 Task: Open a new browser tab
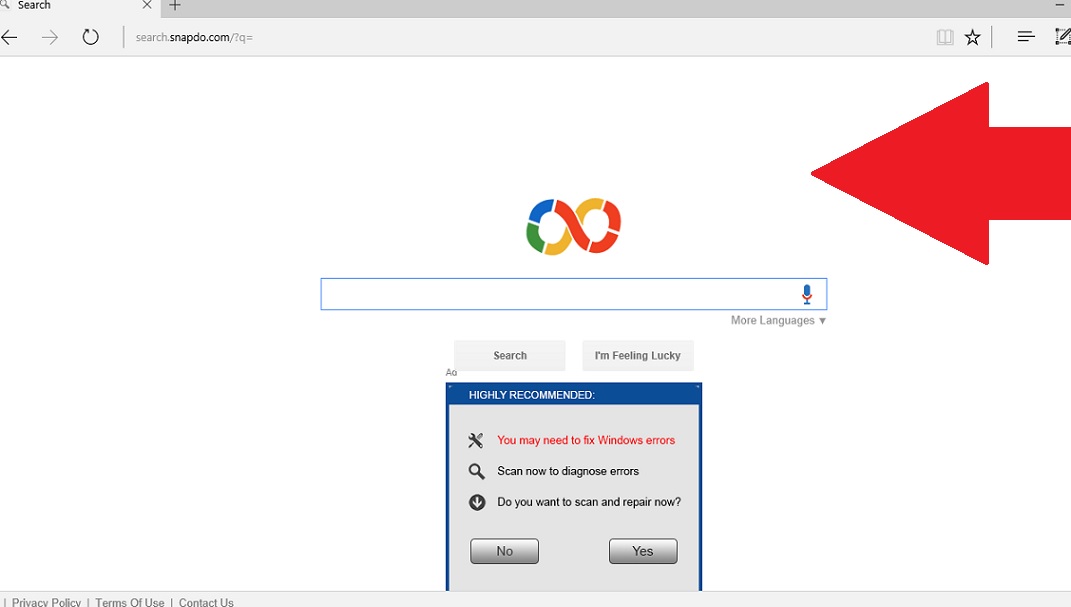point(174,6)
